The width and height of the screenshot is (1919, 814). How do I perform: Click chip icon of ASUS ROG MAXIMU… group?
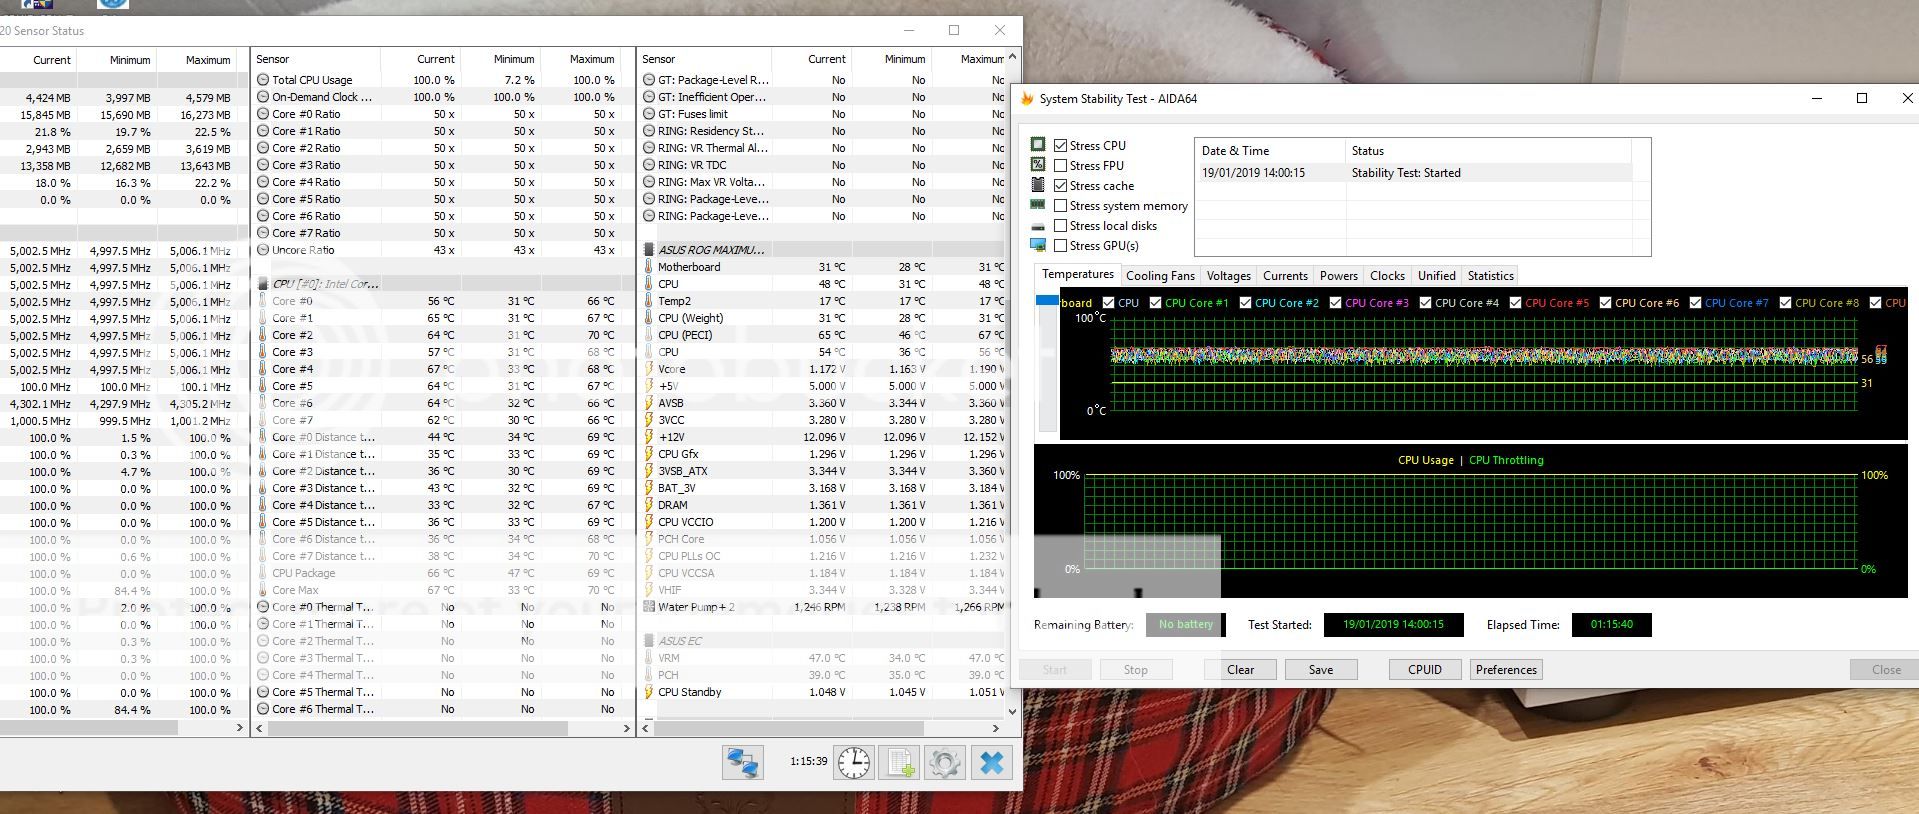(649, 250)
